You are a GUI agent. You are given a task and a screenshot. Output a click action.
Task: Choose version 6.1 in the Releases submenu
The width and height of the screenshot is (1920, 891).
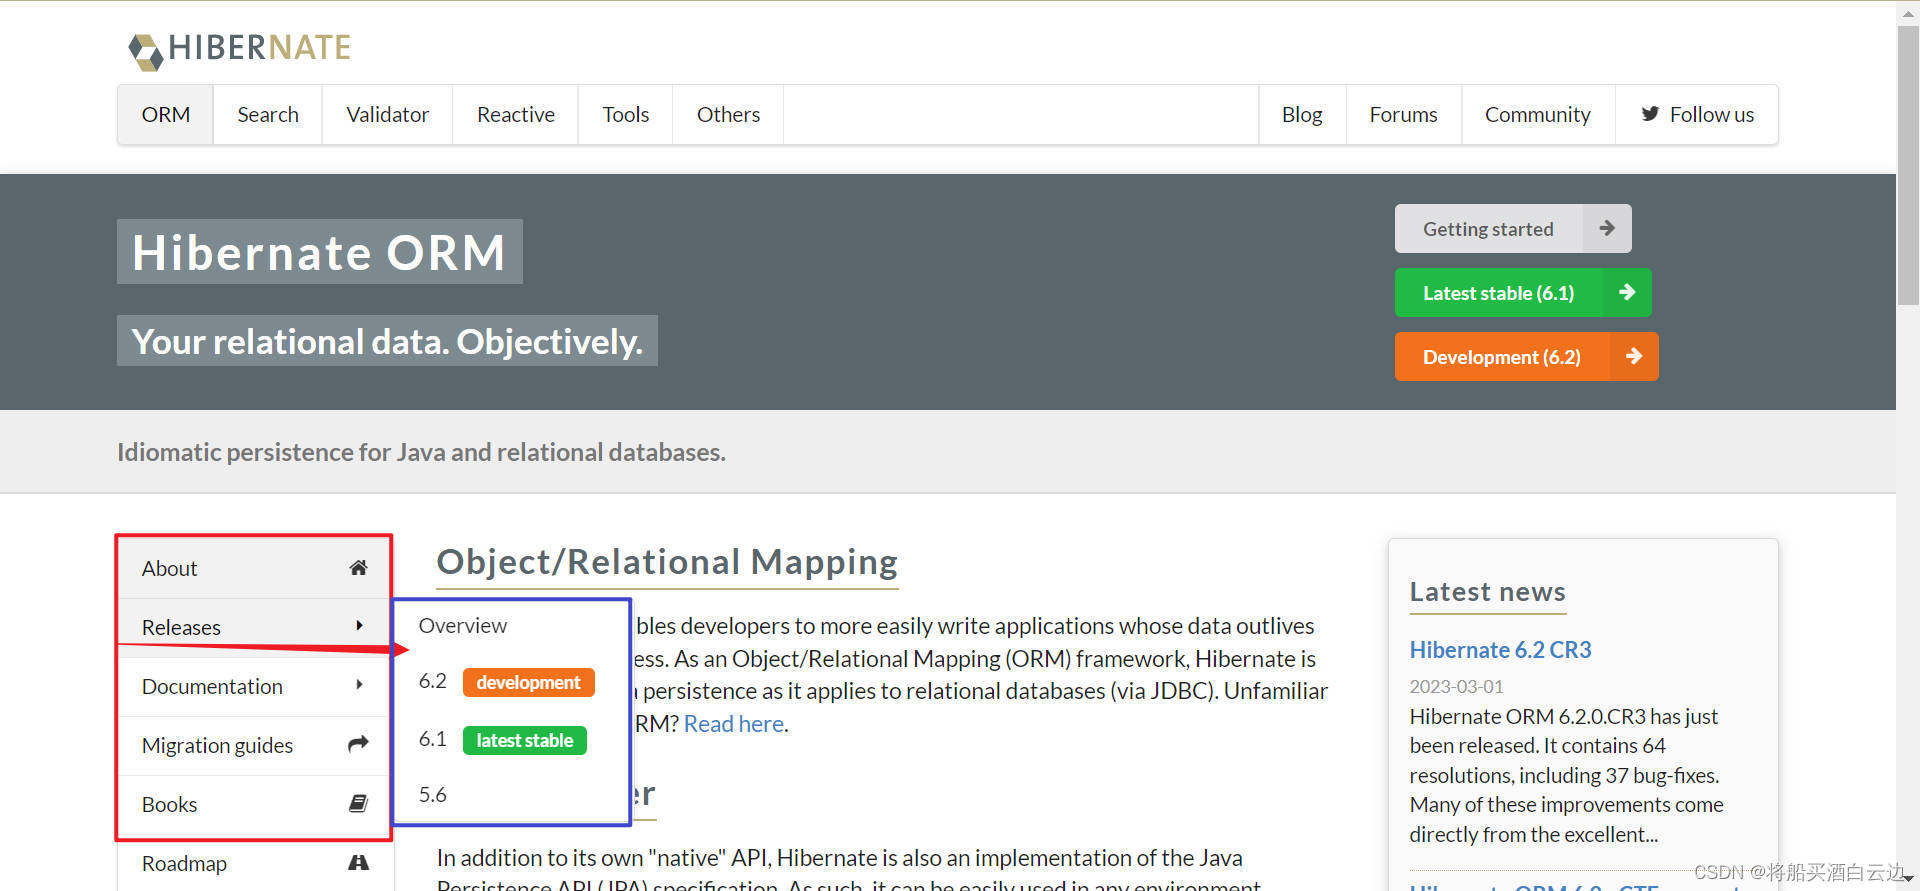click(x=432, y=739)
